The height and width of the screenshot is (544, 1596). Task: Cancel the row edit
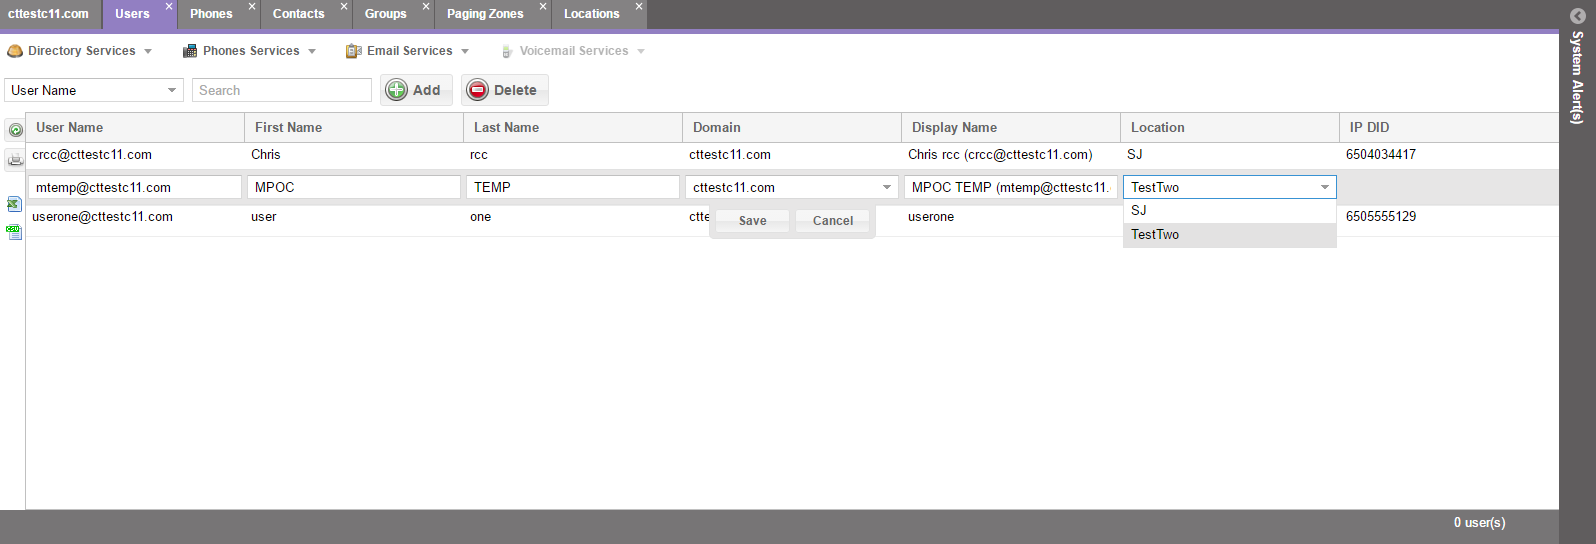coord(832,221)
